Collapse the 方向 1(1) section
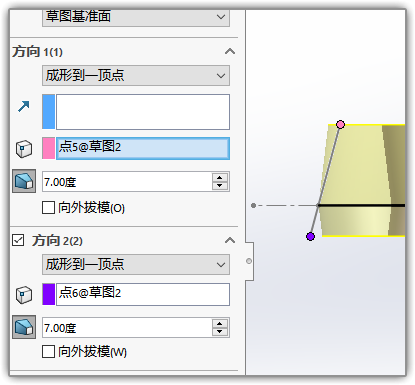 coord(230,51)
